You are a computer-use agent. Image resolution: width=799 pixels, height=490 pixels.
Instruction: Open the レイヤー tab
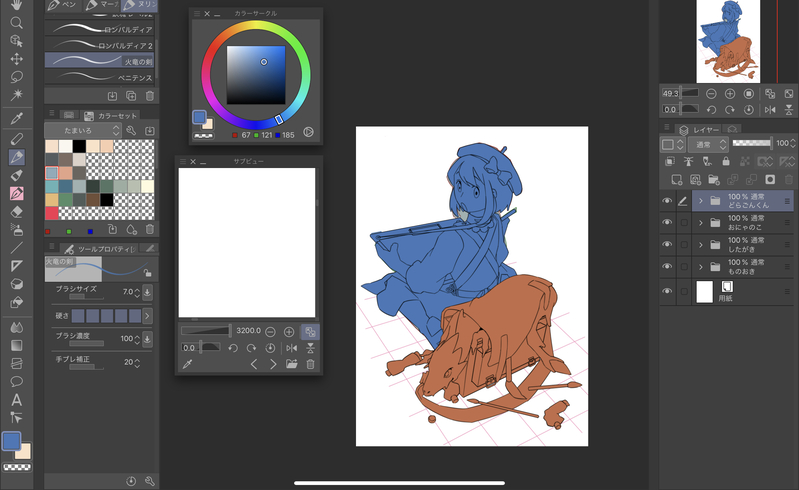[700, 129]
